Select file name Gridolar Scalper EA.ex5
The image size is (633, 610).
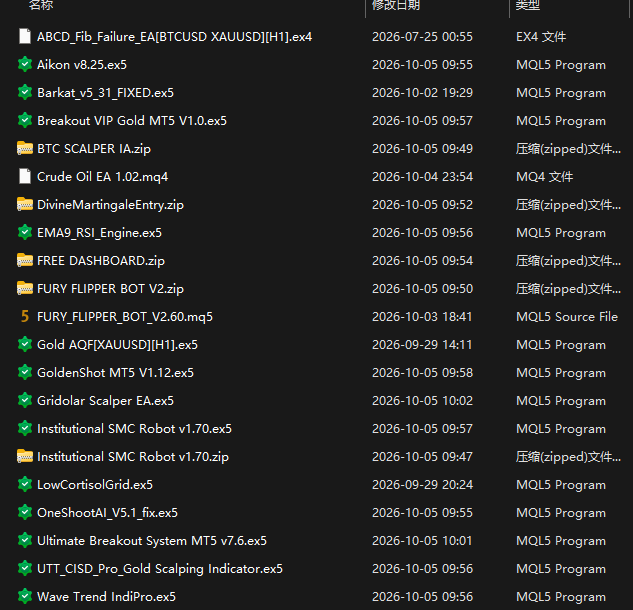105,401
